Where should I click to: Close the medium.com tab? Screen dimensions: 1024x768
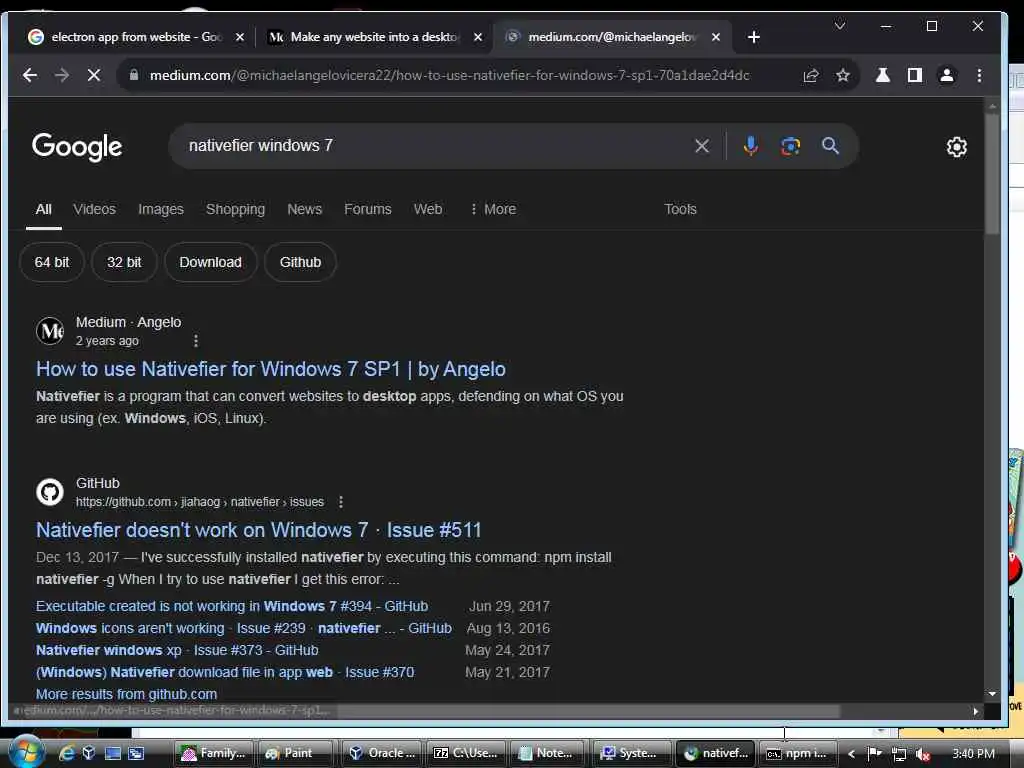(716, 37)
